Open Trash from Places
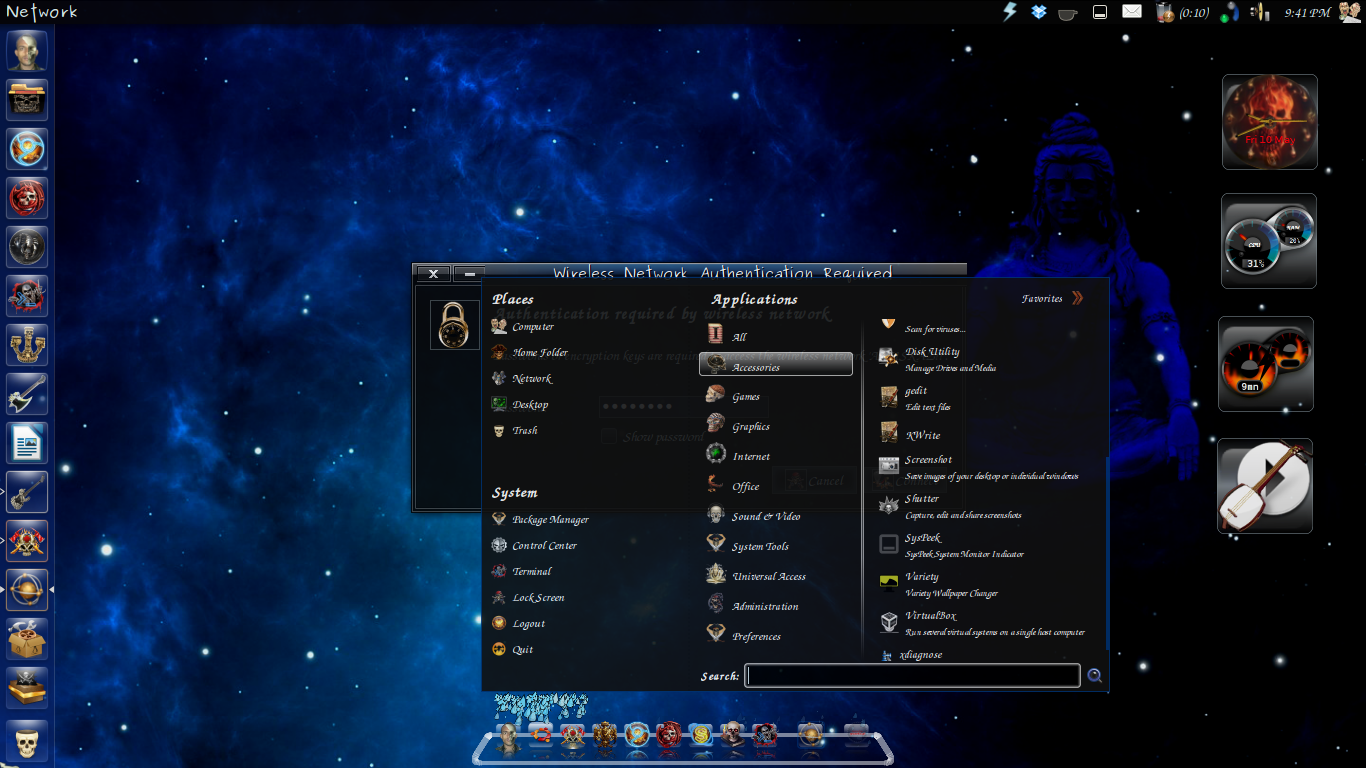 [515, 431]
